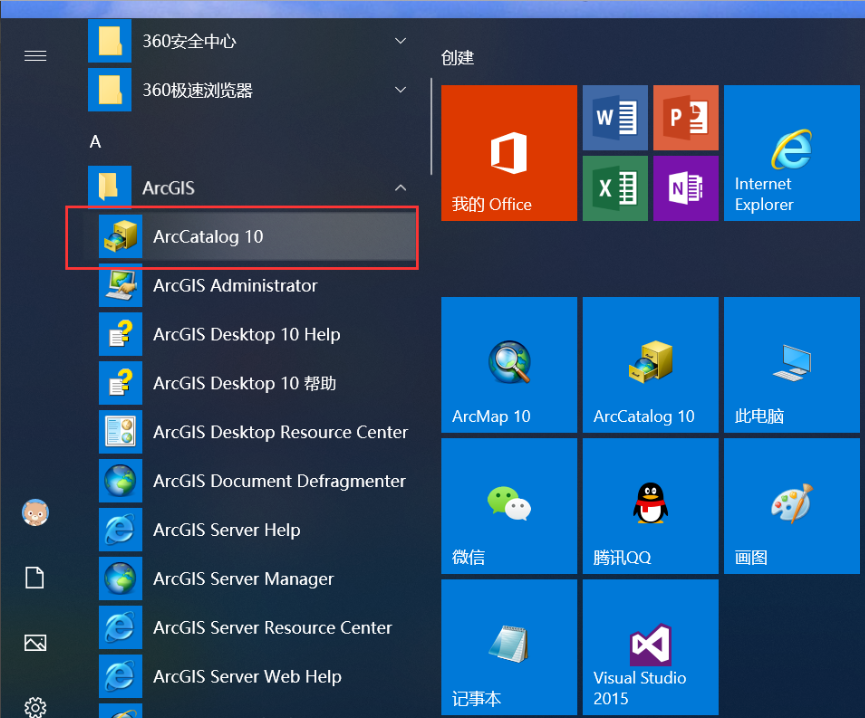Click the letter A group header
865x718 pixels.
tap(95, 142)
